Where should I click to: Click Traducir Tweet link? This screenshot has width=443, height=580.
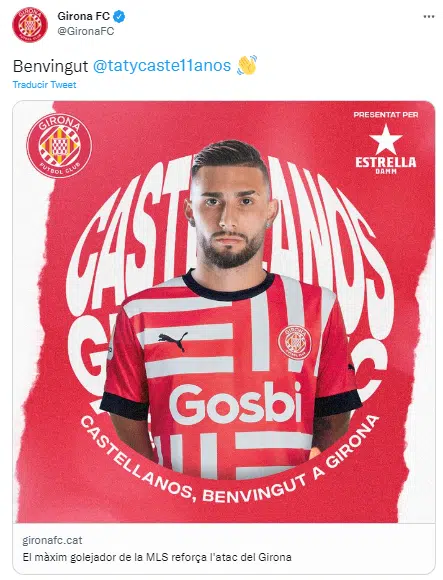pos(44,85)
